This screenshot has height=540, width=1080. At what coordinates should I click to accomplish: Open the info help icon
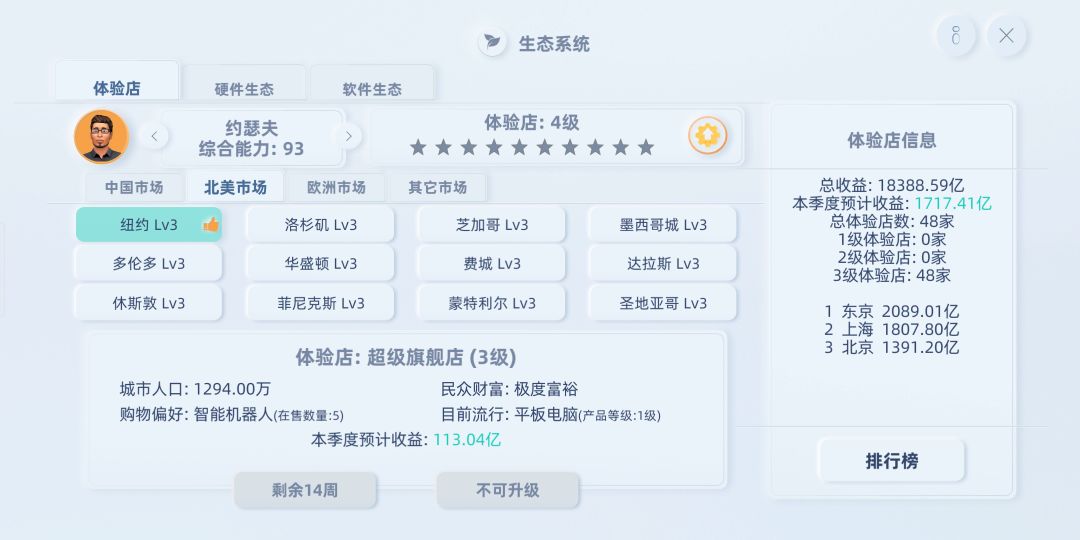955,36
